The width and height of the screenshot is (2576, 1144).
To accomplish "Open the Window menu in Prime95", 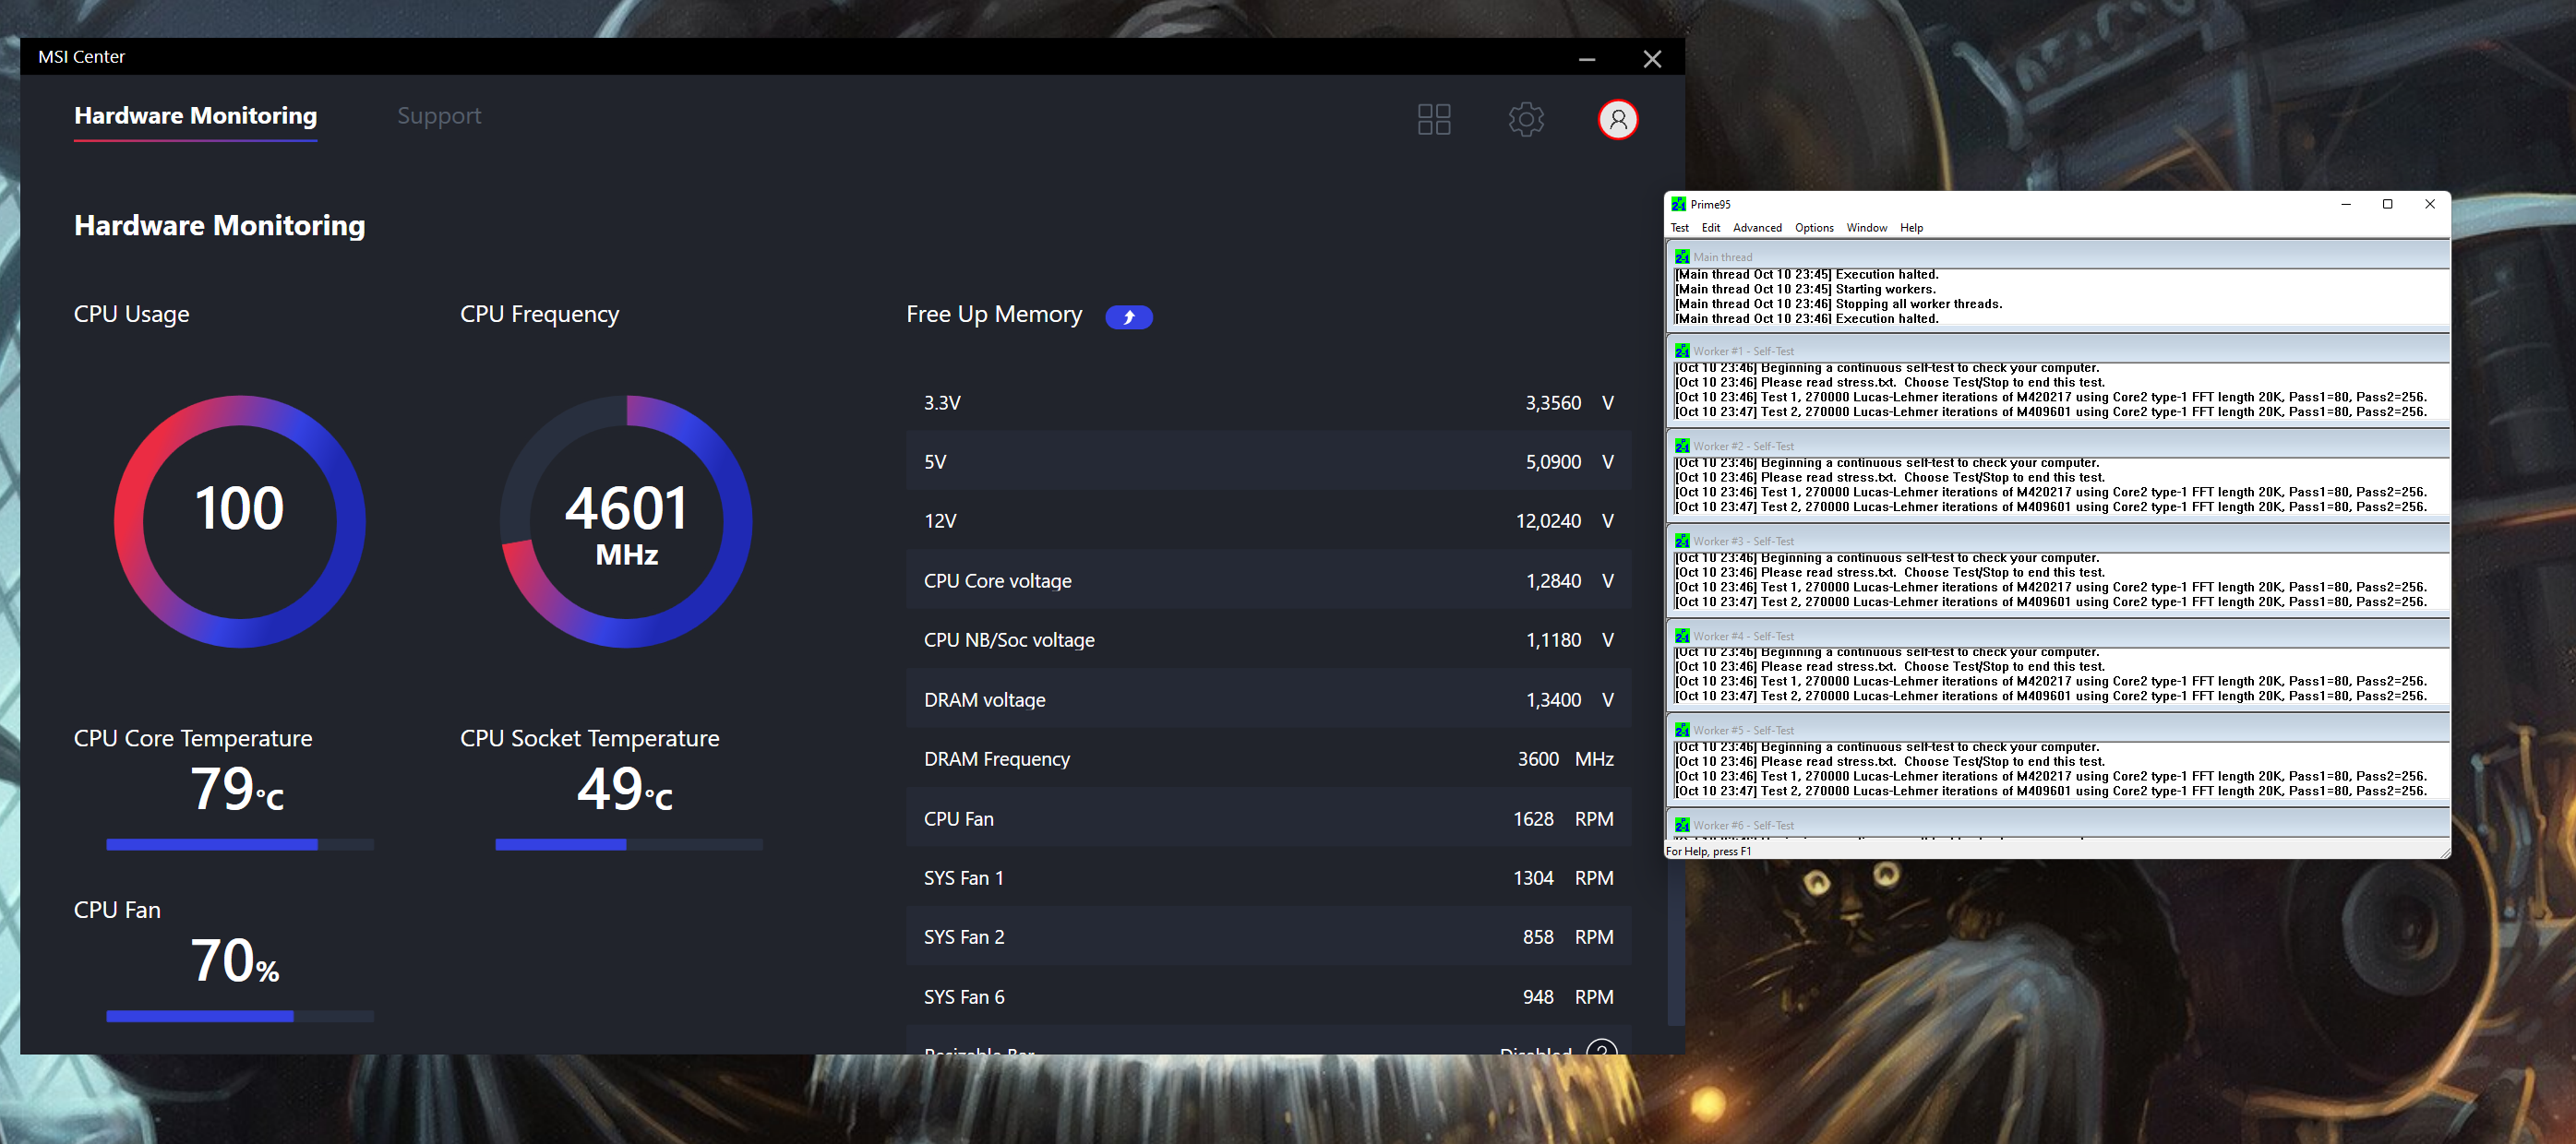I will pos(1866,228).
